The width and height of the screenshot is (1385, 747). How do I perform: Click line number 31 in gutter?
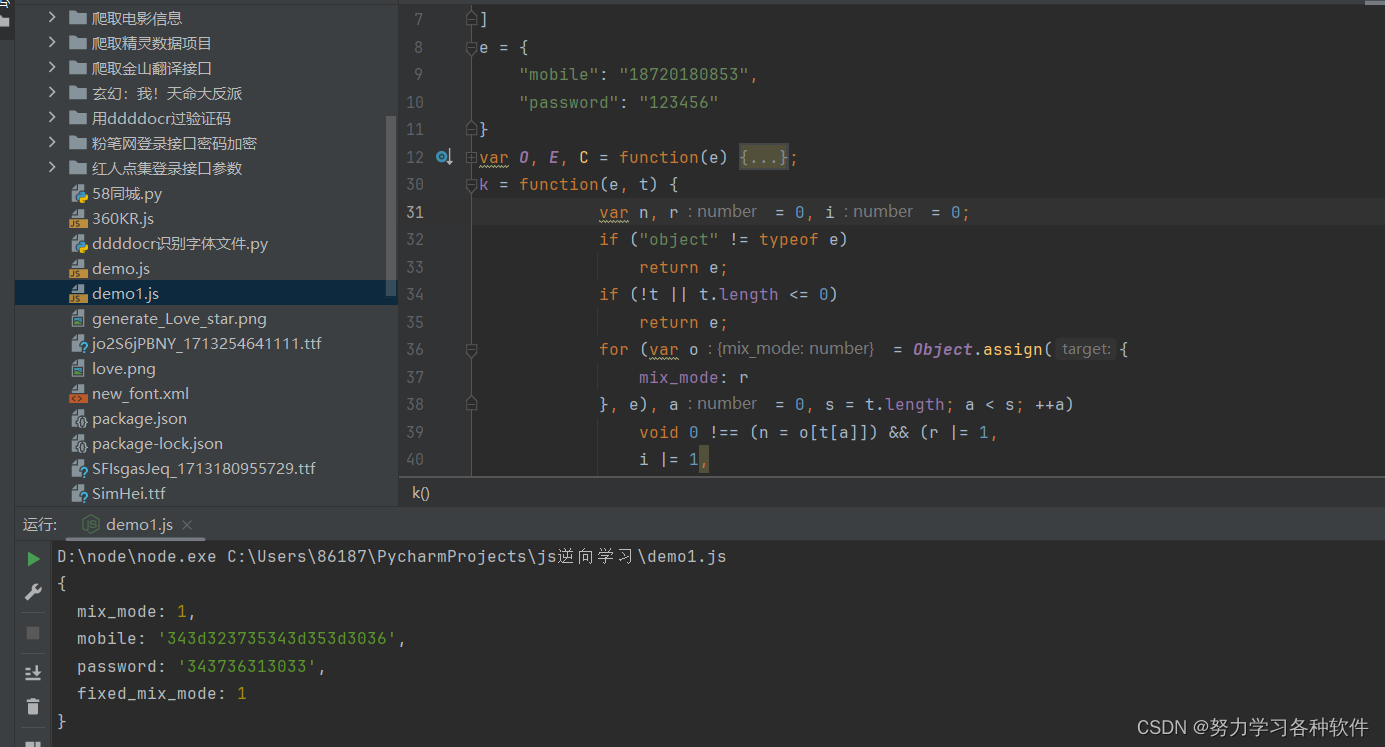point(415,212)
